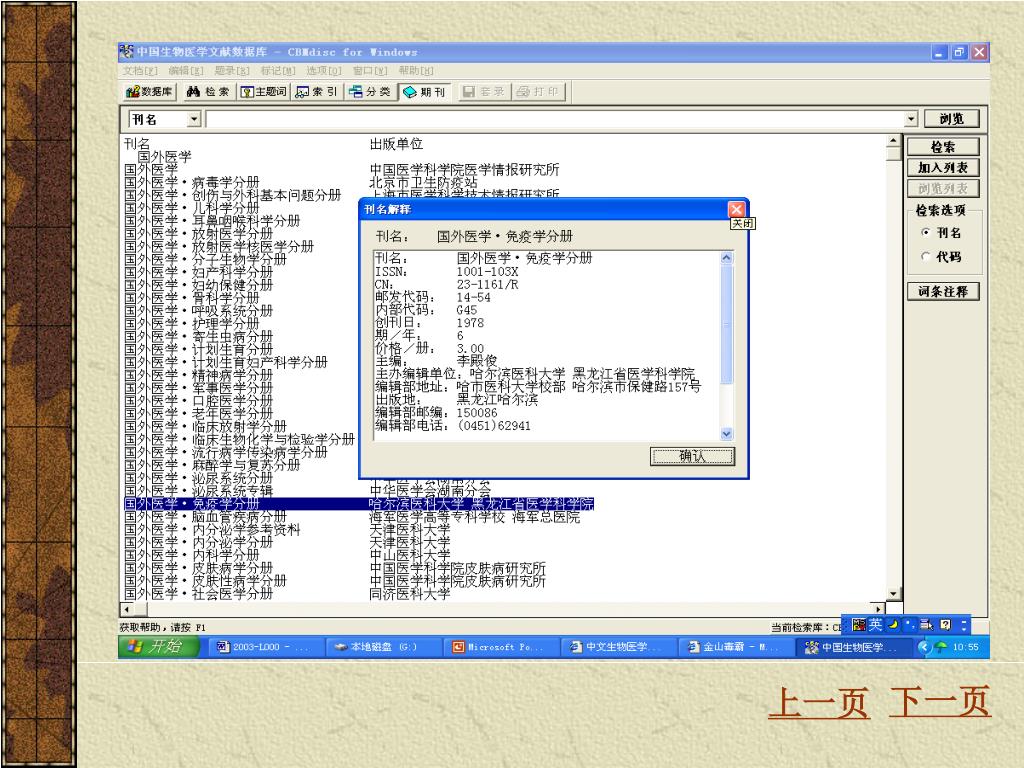
Task: Select row 国外医学·社会医学分册
Action: click(x=199, y=594)
